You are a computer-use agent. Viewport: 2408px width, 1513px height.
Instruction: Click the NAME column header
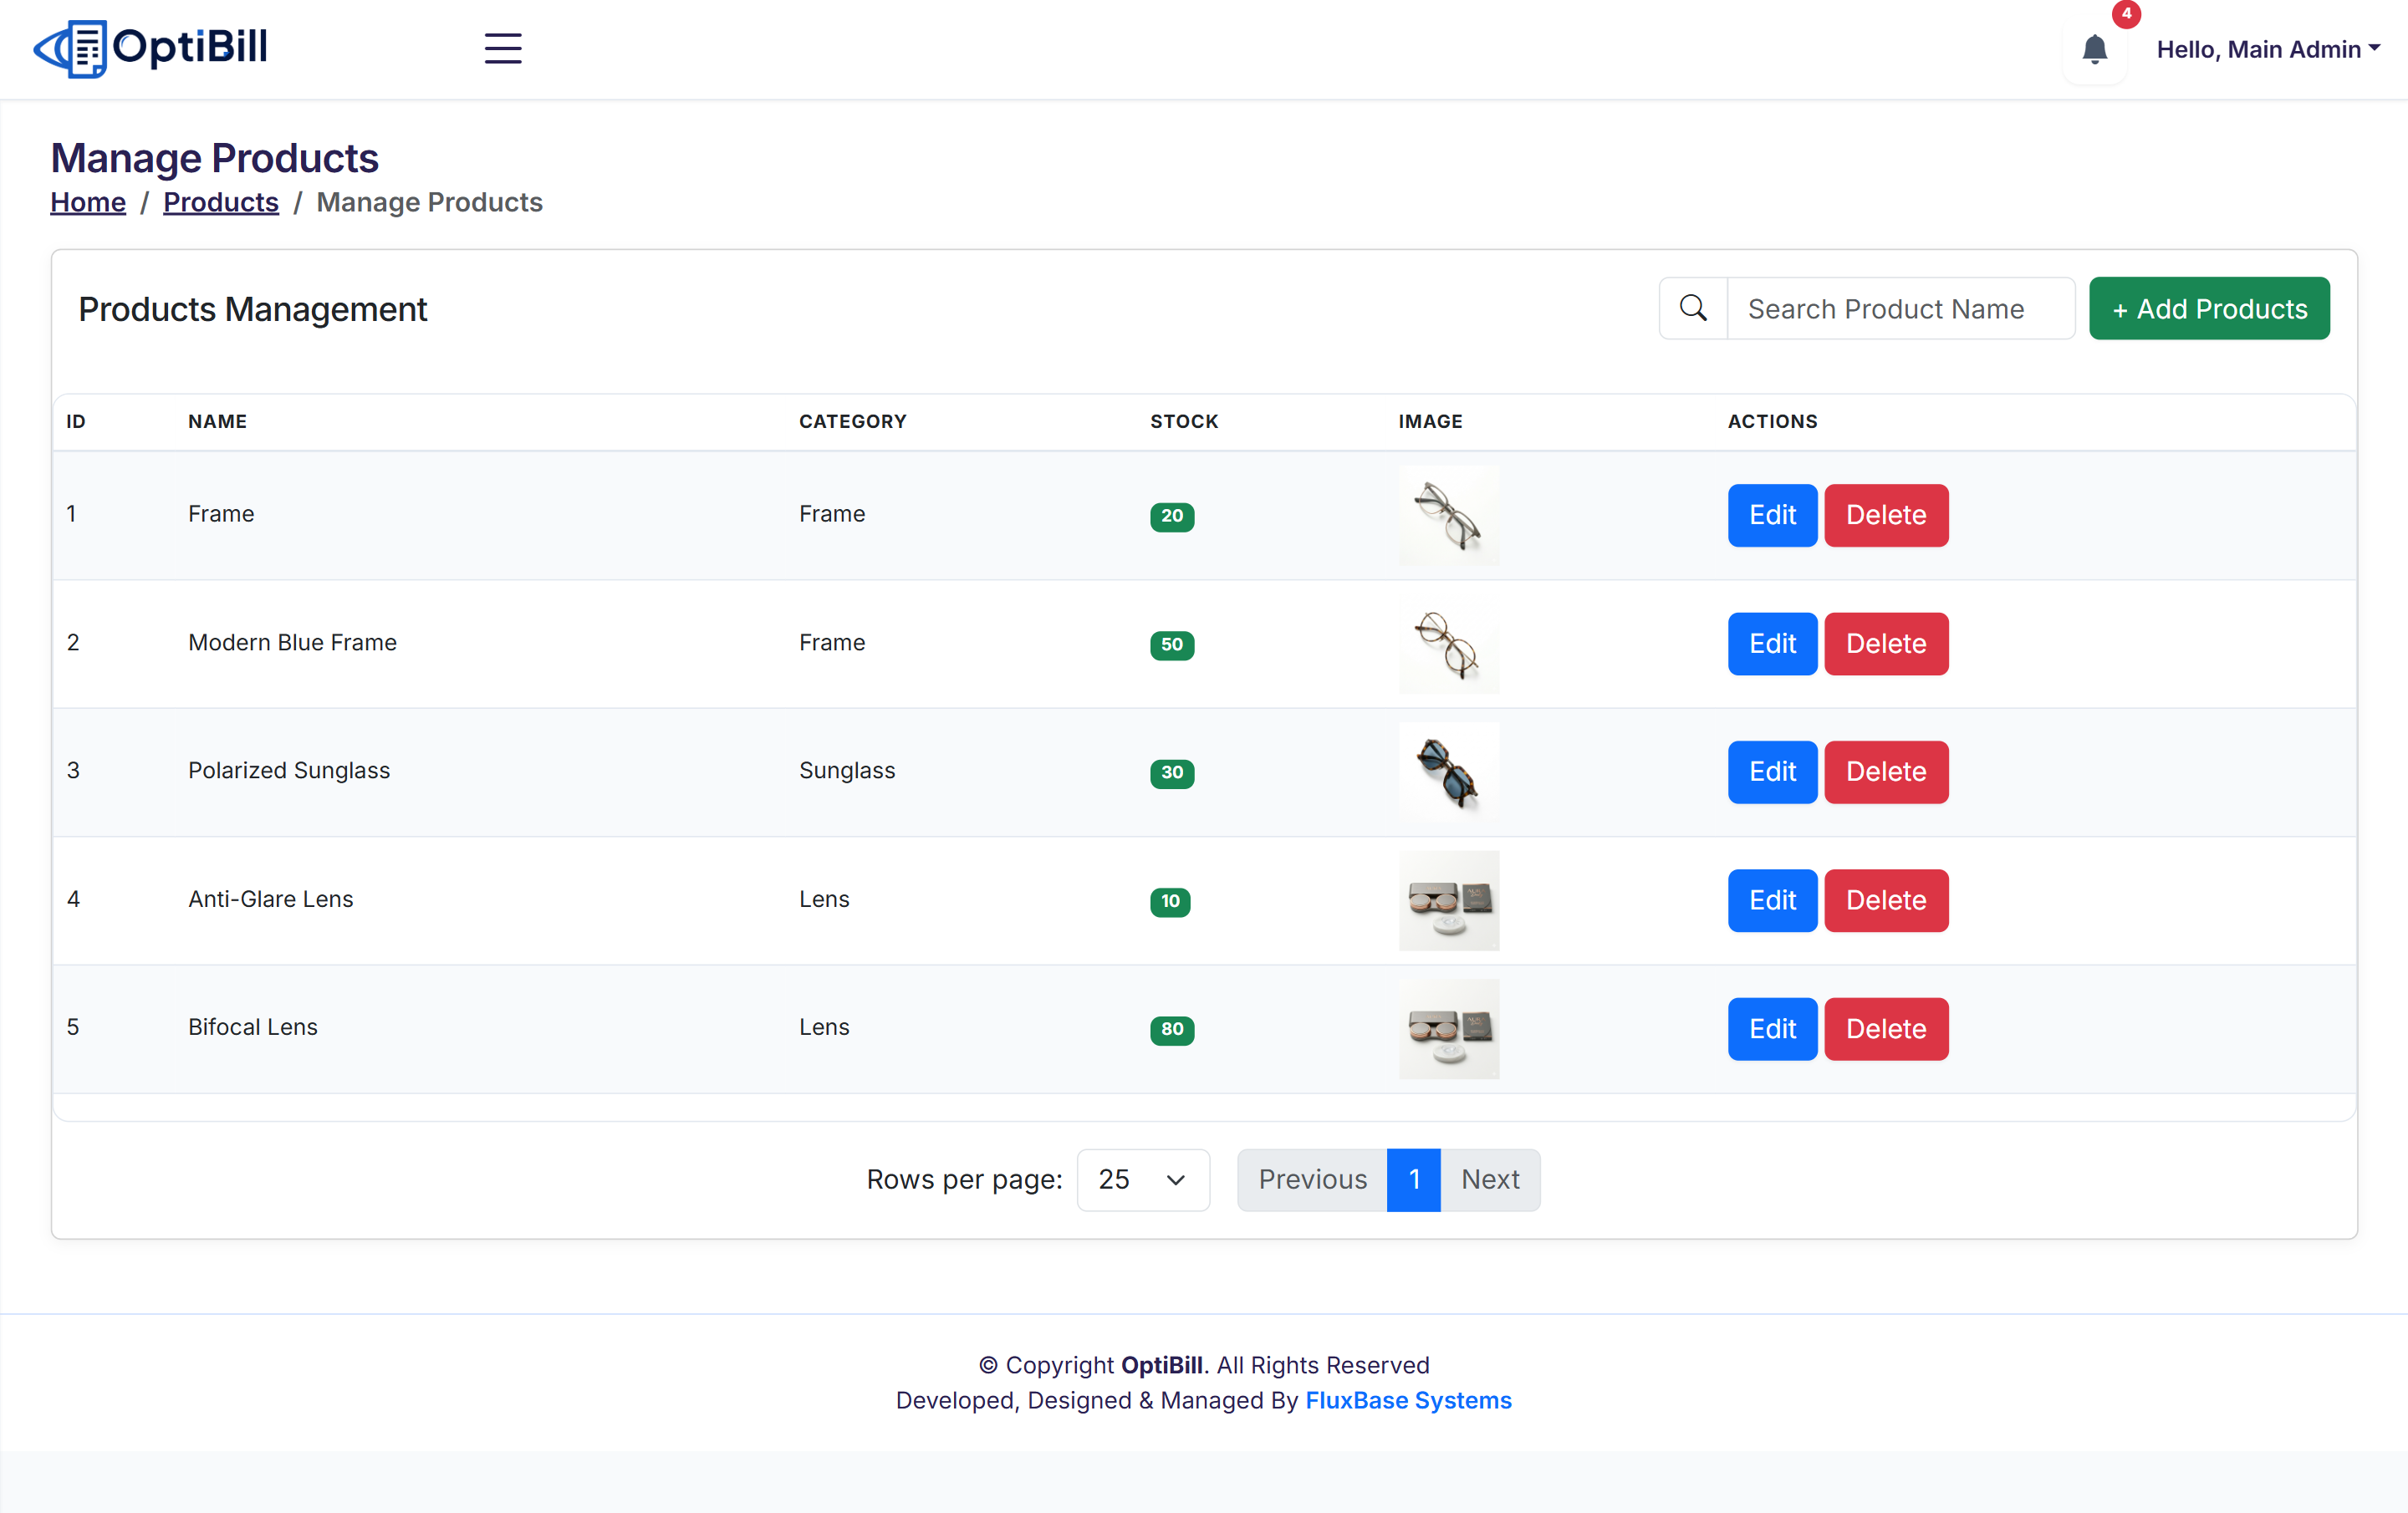pos(217,421)
